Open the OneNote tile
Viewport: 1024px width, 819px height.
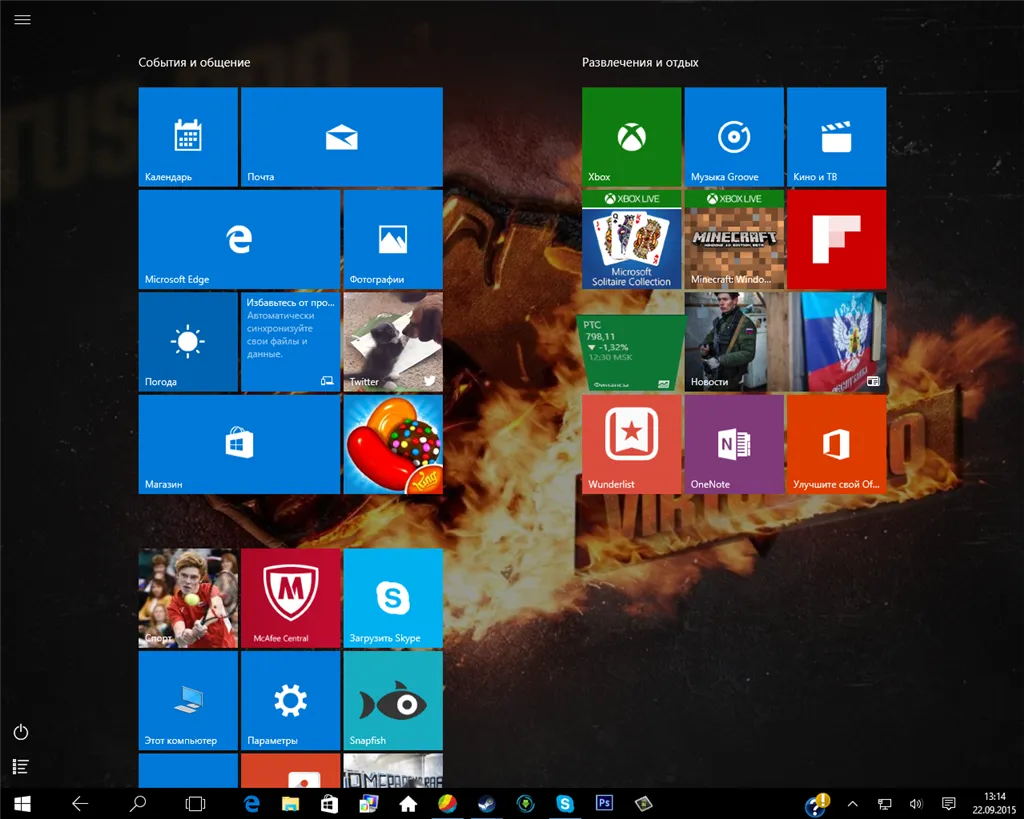coord(734,444)
